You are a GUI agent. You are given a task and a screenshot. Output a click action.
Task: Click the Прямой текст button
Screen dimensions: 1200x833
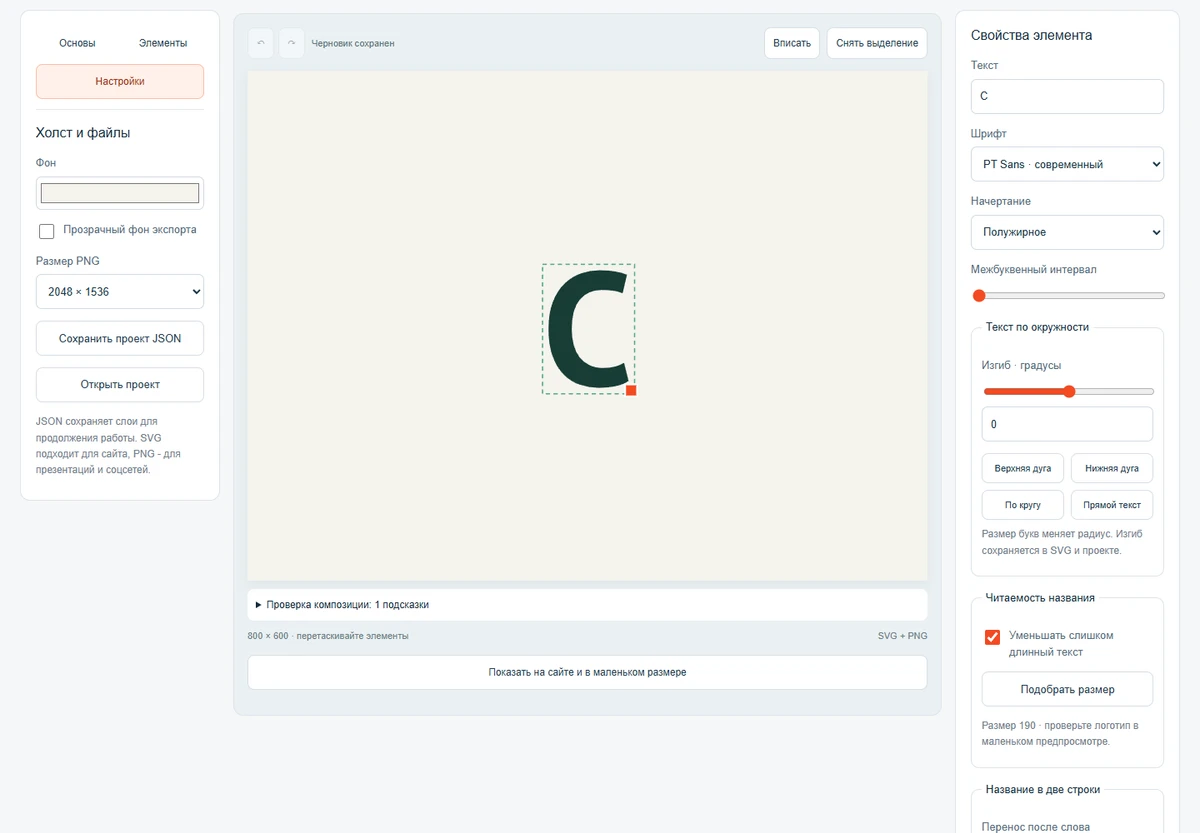(x=1112, y=505)
